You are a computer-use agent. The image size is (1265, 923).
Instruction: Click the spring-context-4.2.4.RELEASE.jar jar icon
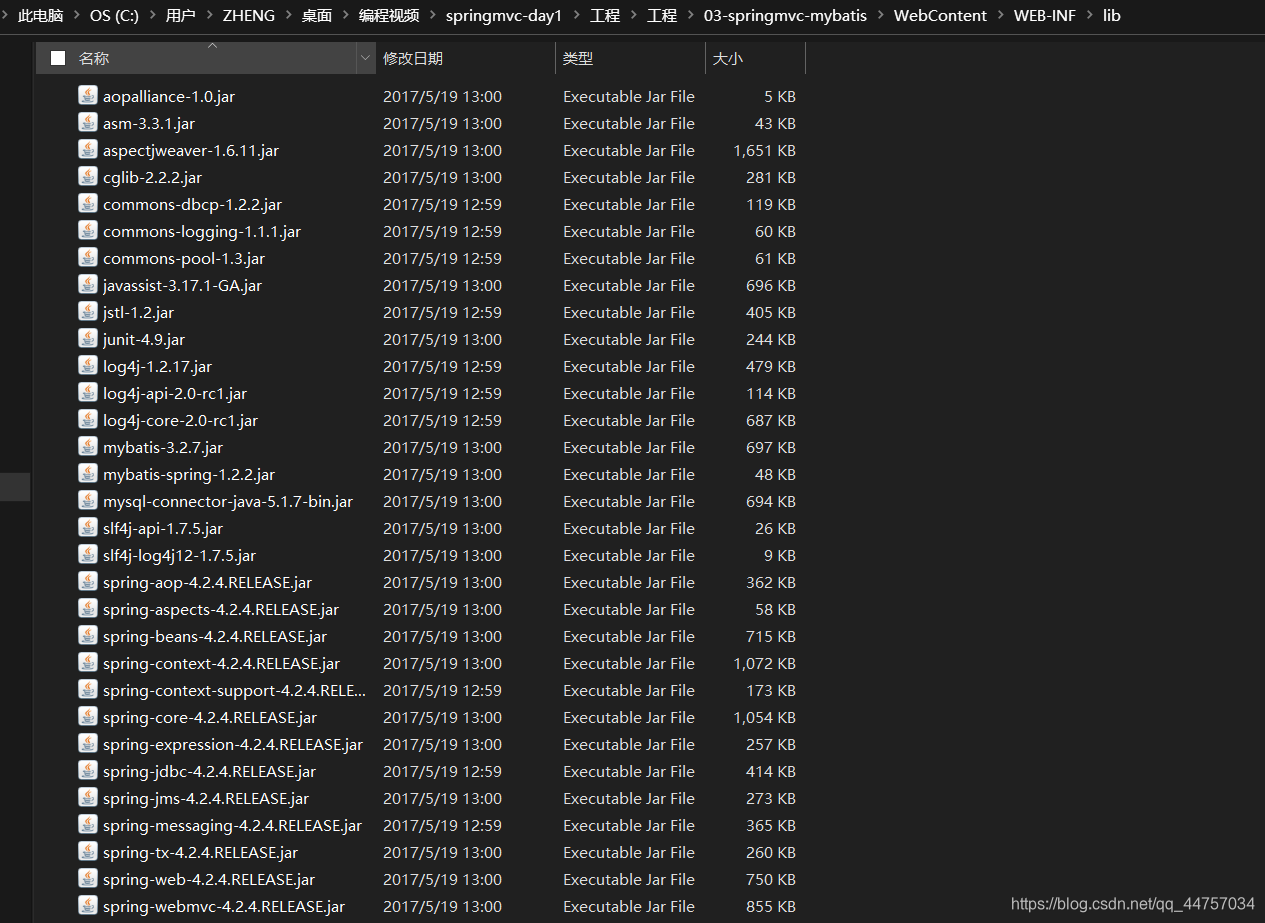pyautogui.click(x=88, y=663)
